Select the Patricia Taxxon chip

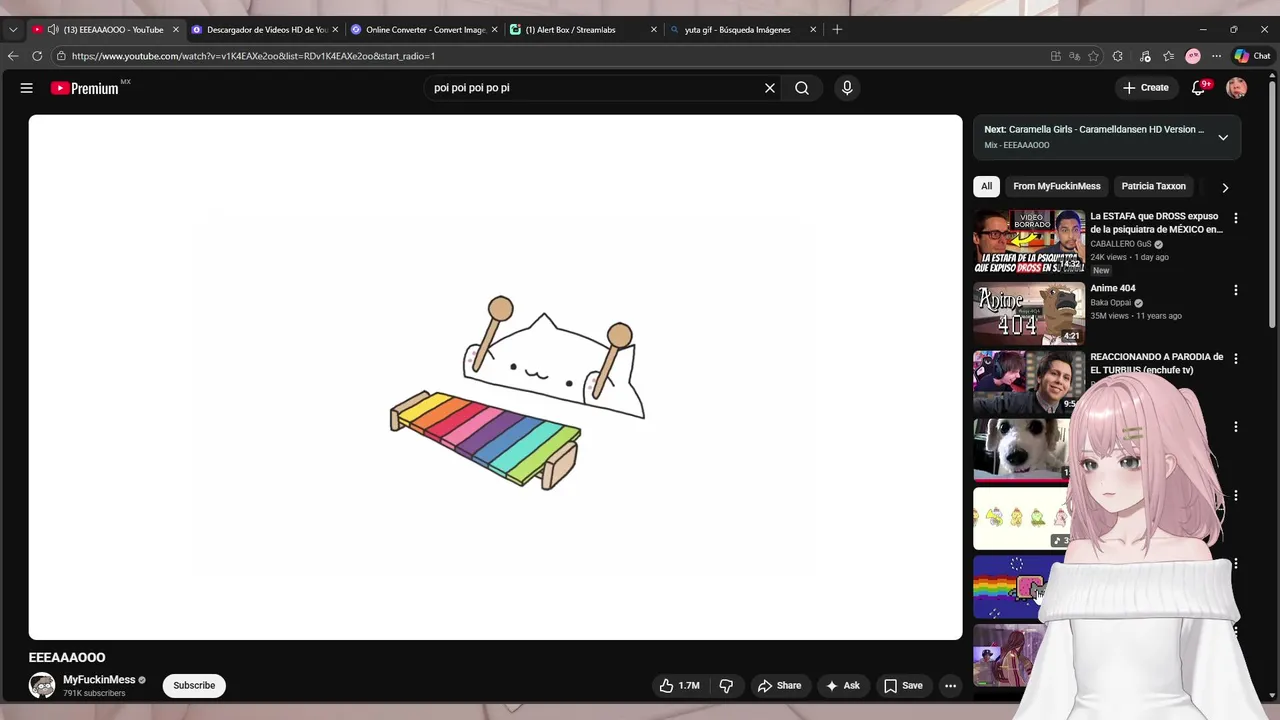coord(1153,186)
